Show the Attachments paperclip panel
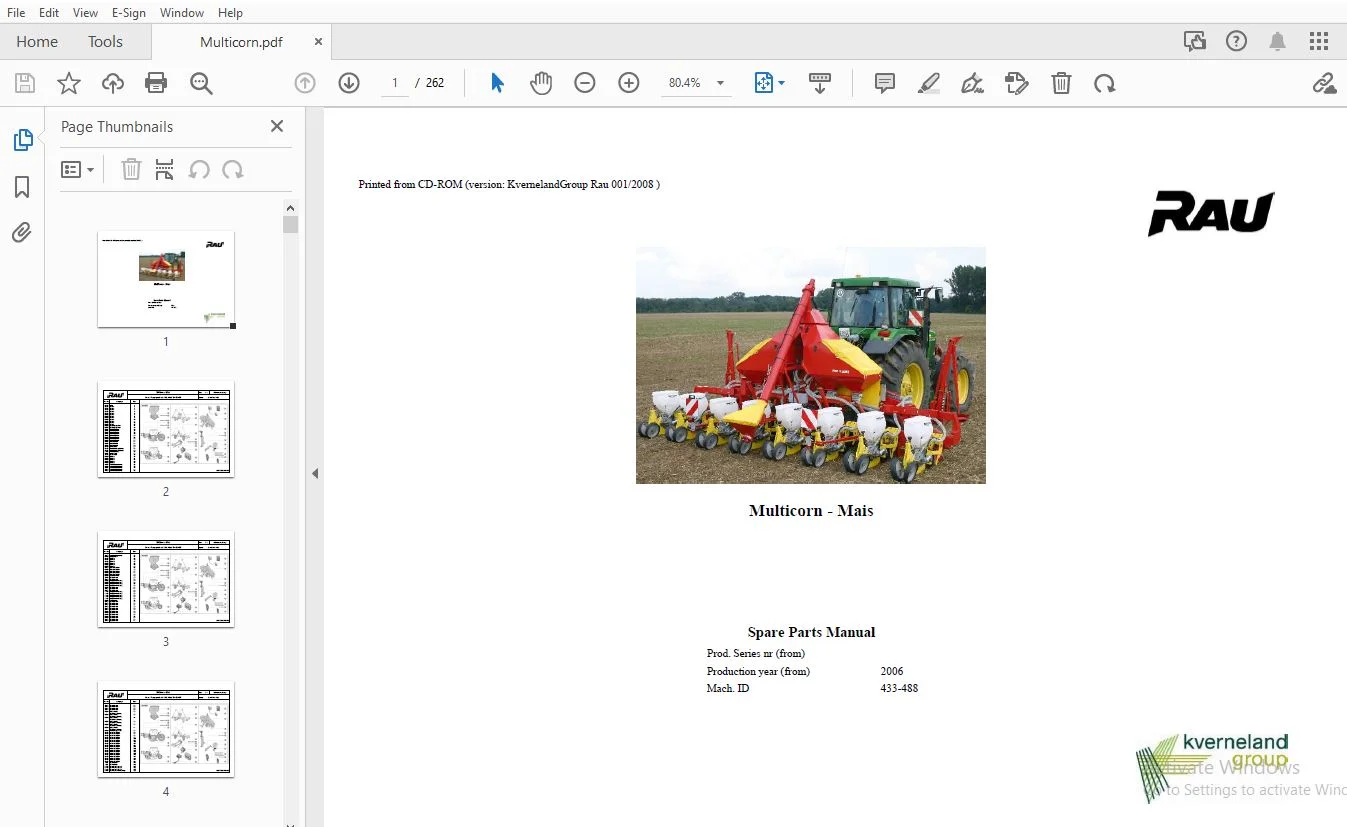Screen dimensions: 1347x827 [x=22, y=233]
